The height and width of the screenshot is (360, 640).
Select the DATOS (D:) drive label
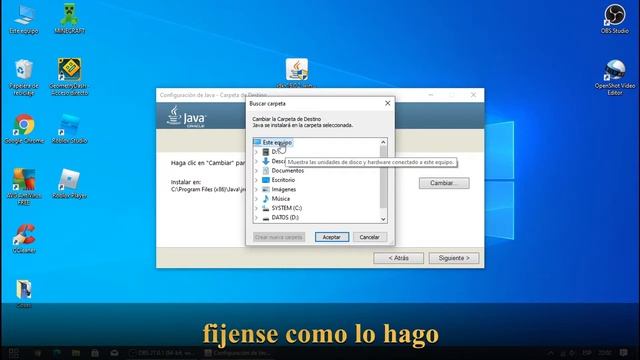click(285, 218)
